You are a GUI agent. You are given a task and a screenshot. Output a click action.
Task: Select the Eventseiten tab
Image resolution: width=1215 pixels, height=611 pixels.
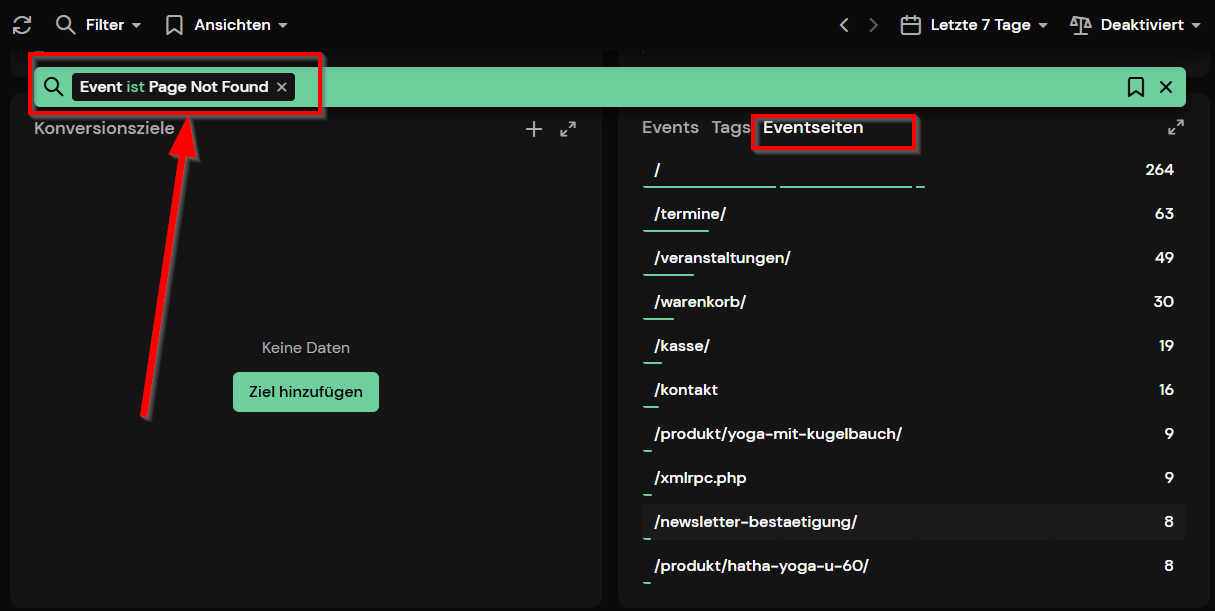point(813,128)
